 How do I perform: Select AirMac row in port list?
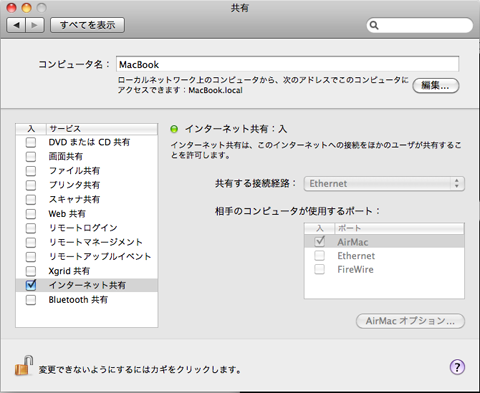(x=384, y=242)
